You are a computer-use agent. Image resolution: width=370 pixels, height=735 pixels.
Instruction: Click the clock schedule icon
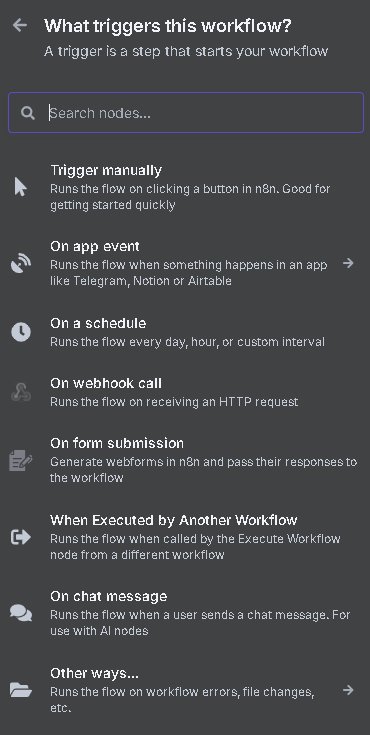pyautogui.click(x=21, y=332)
